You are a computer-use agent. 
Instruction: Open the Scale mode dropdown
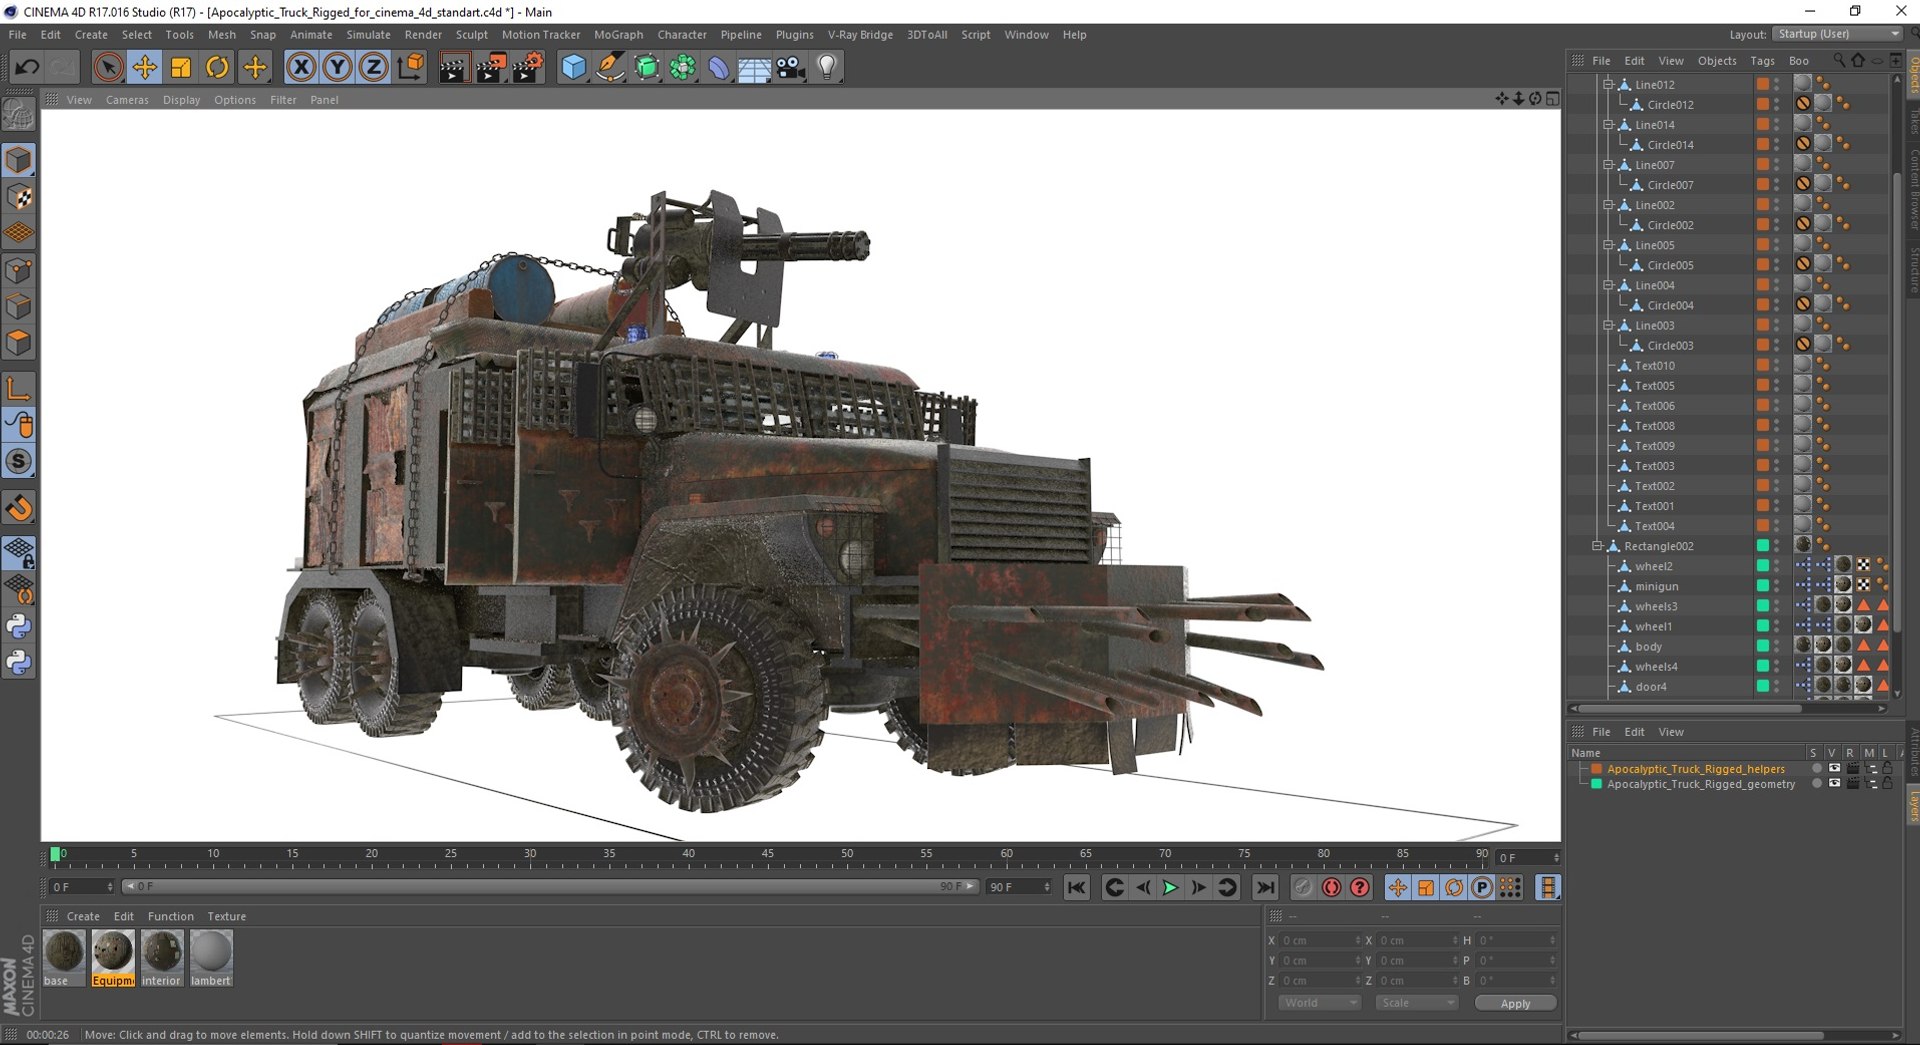(1416, 1003)
